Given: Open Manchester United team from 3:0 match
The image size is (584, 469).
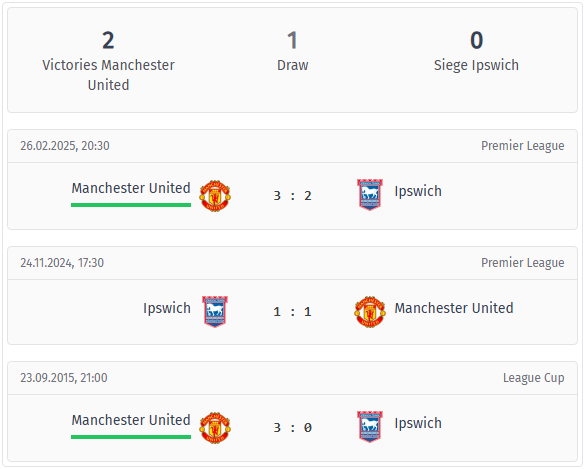Looking at the screenshot, I should point(131,420).
